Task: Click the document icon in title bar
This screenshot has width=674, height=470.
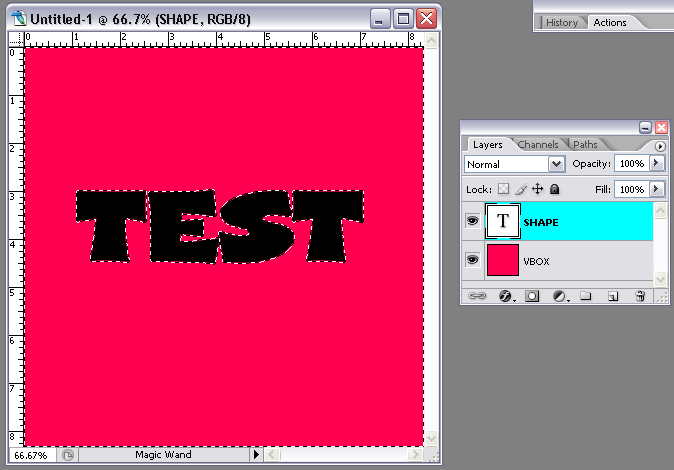Action: pos(19,18)
